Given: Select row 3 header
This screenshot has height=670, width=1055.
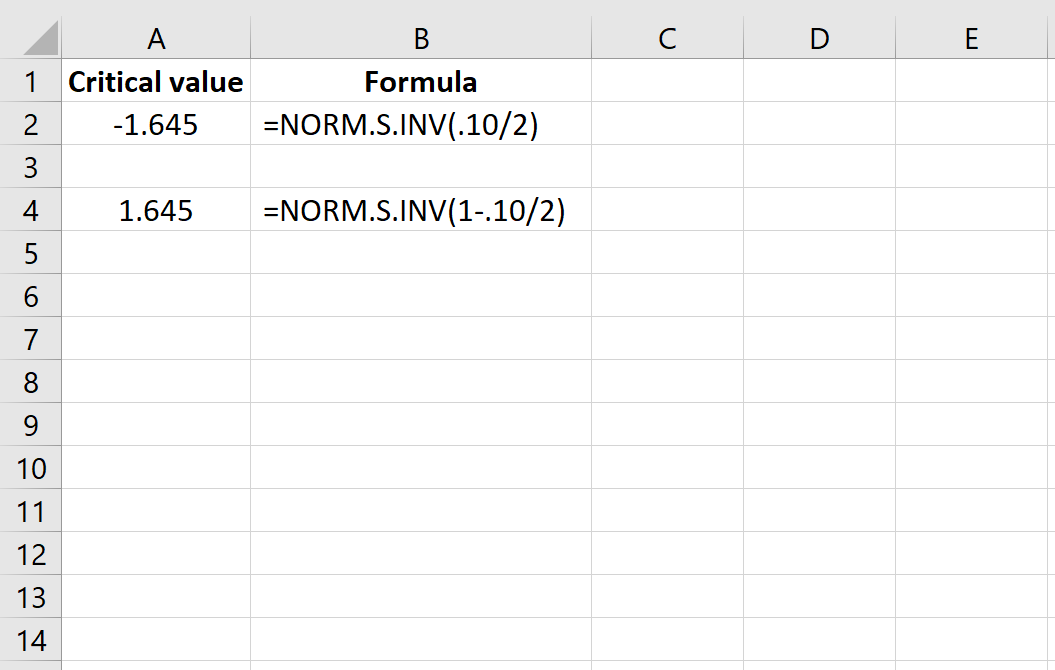Looking at the screenshot, I should pyautogui.click(x=31, y=168).
